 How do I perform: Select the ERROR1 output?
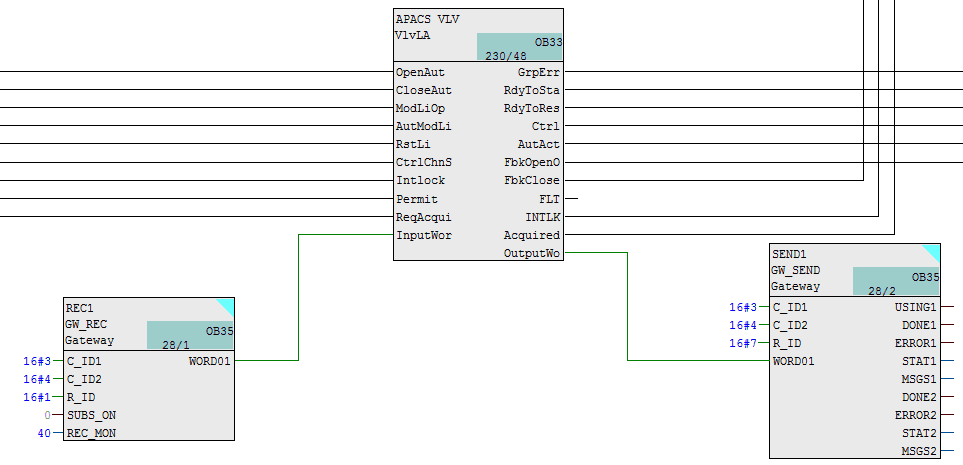pyautogui.click(x=916, y=343)
